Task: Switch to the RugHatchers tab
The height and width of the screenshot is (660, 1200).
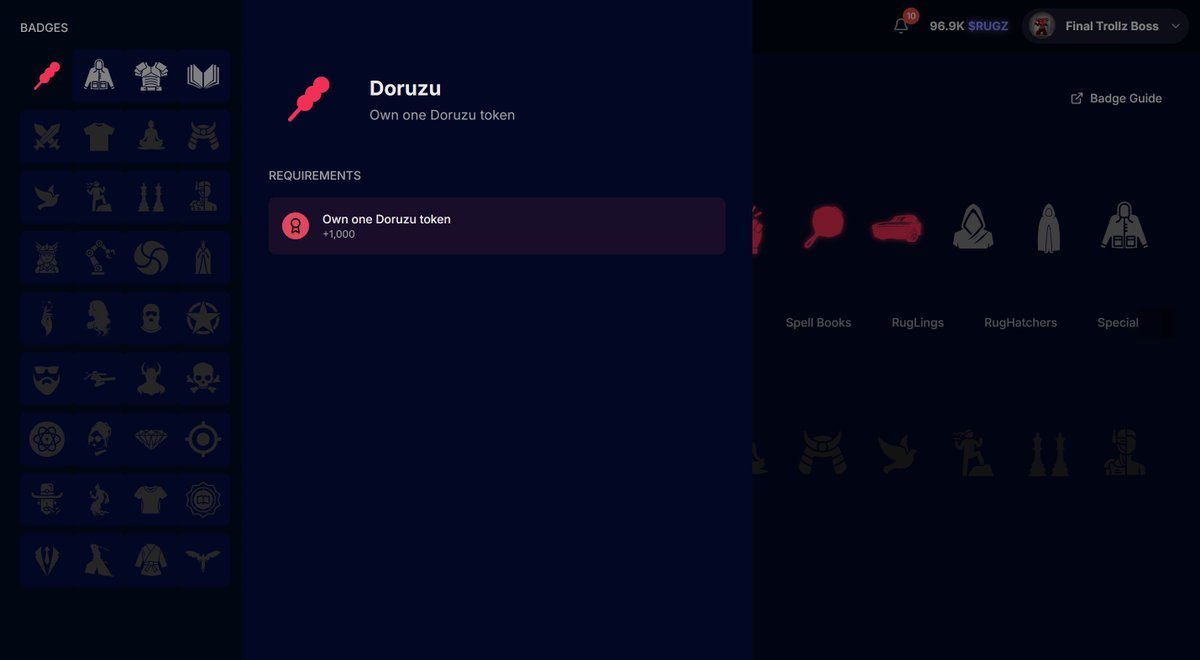Action: (1020, 322)
